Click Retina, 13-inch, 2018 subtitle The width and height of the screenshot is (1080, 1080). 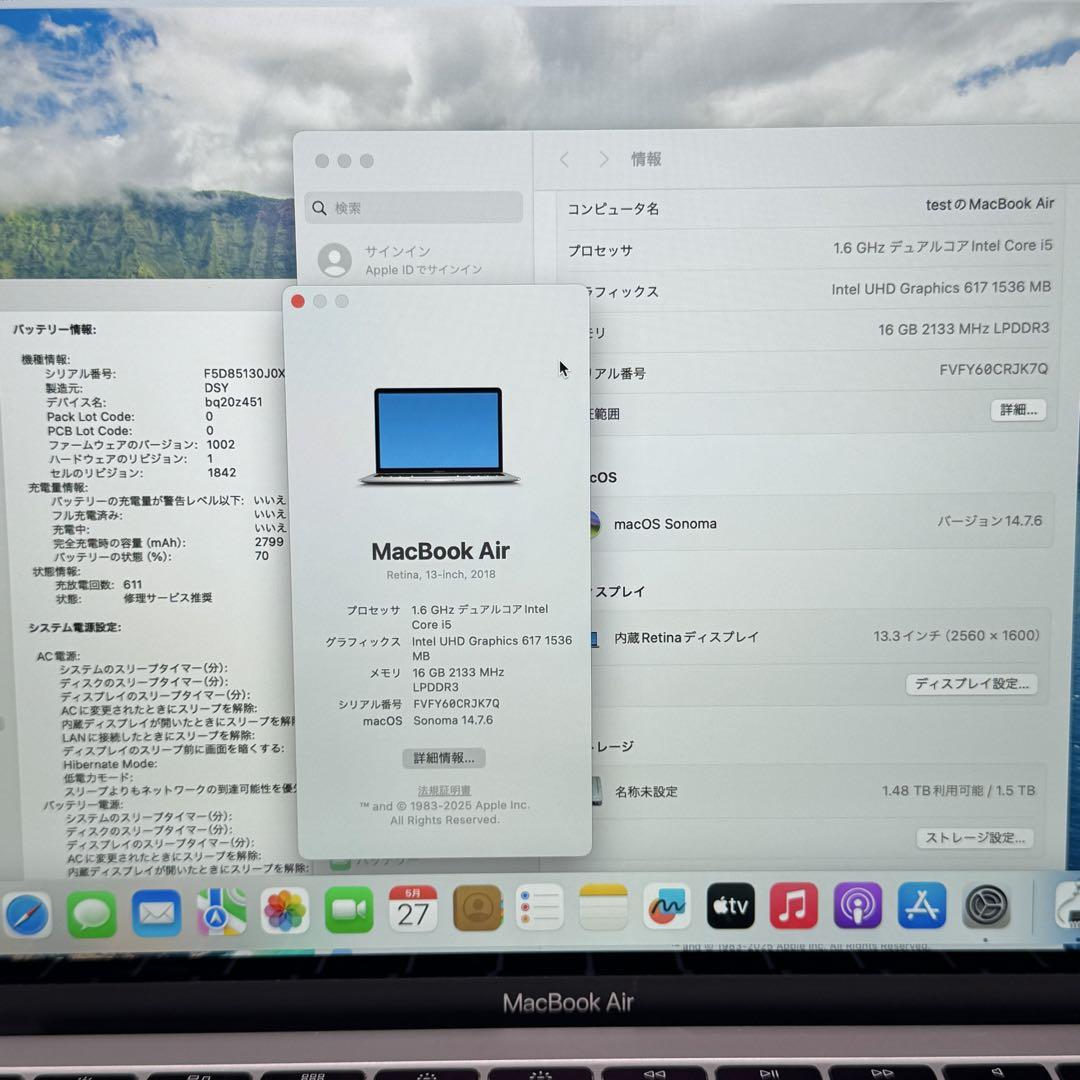coord(440,574)
